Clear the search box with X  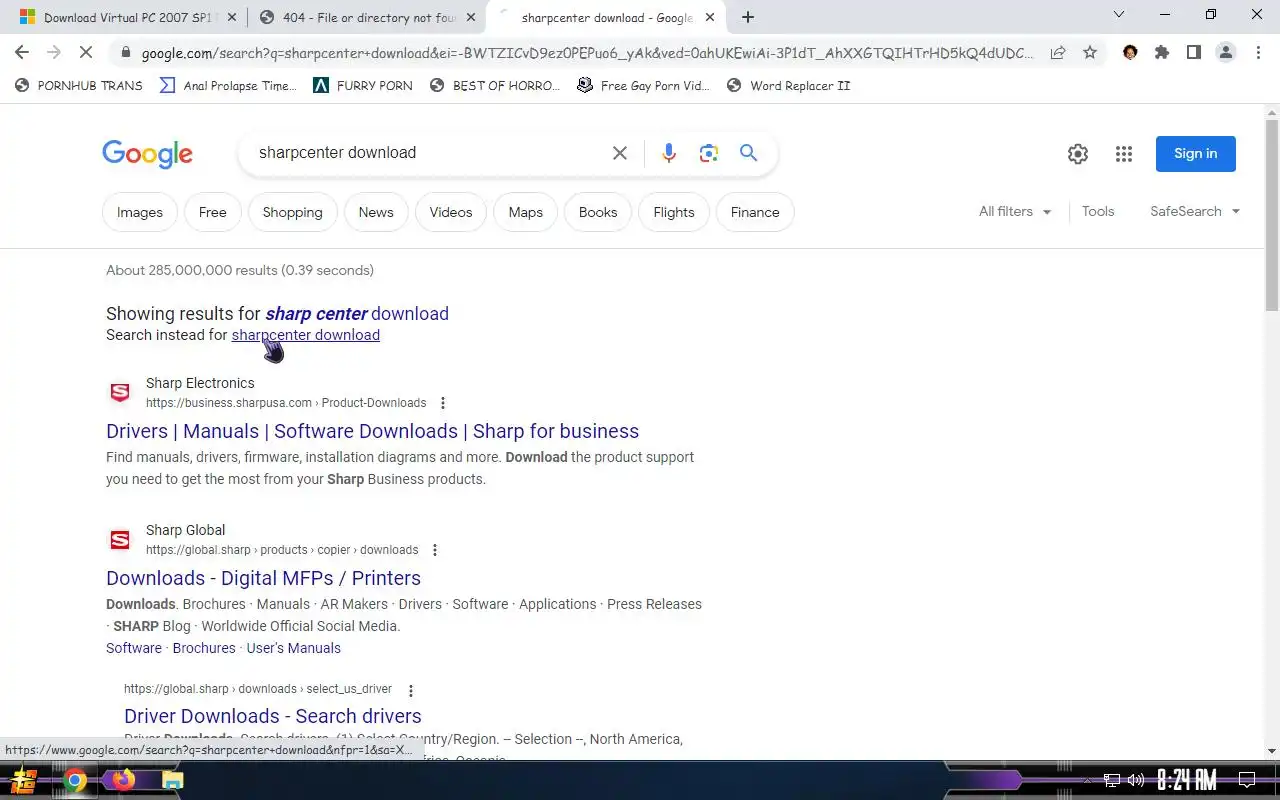pyautogui.click(x=620, y=153)
